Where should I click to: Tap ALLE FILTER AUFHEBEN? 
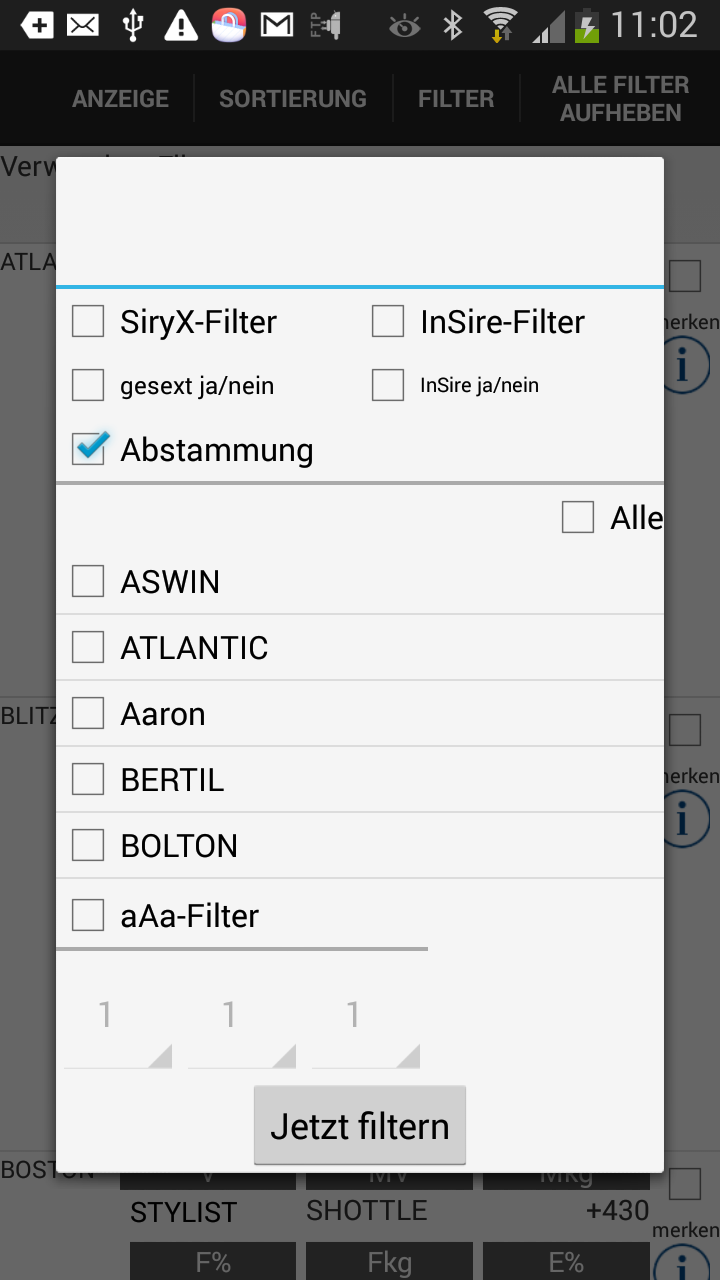pos(620,99)
